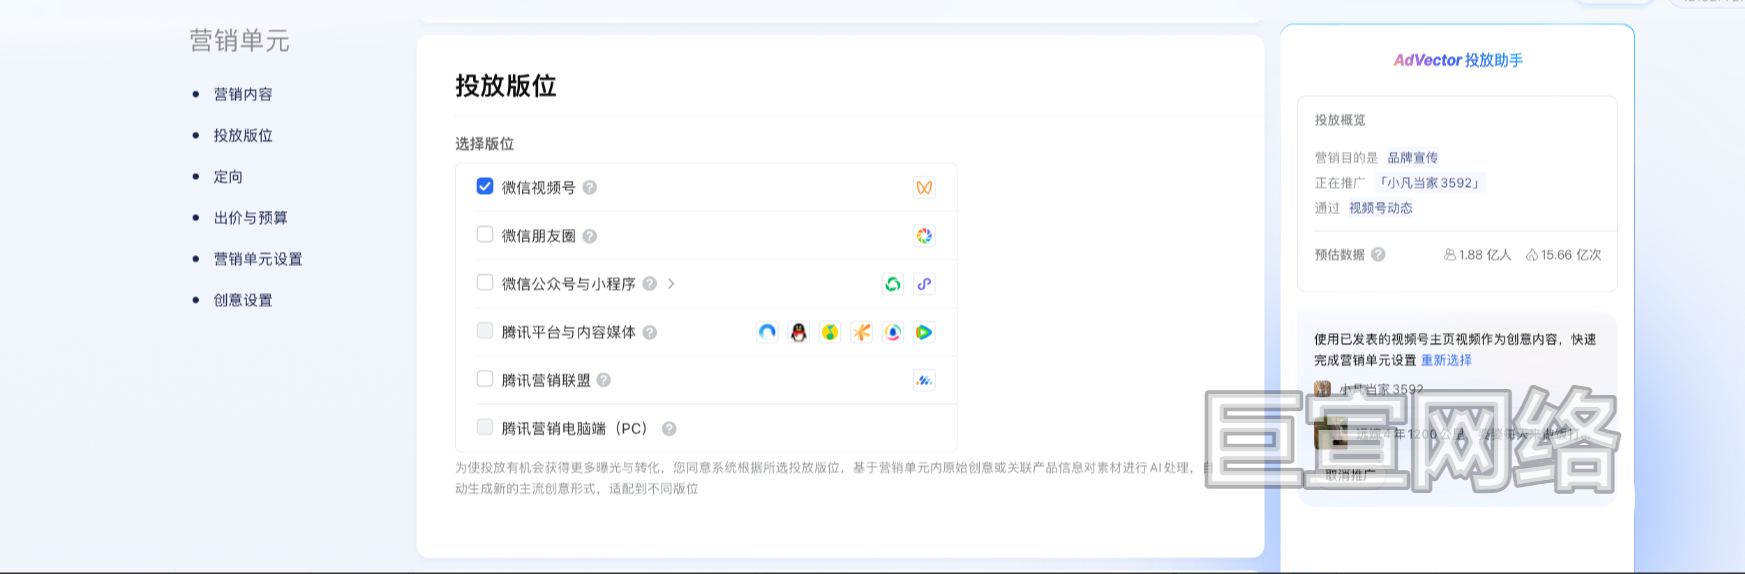Click the 取消推广 button

click(1350, 475)
